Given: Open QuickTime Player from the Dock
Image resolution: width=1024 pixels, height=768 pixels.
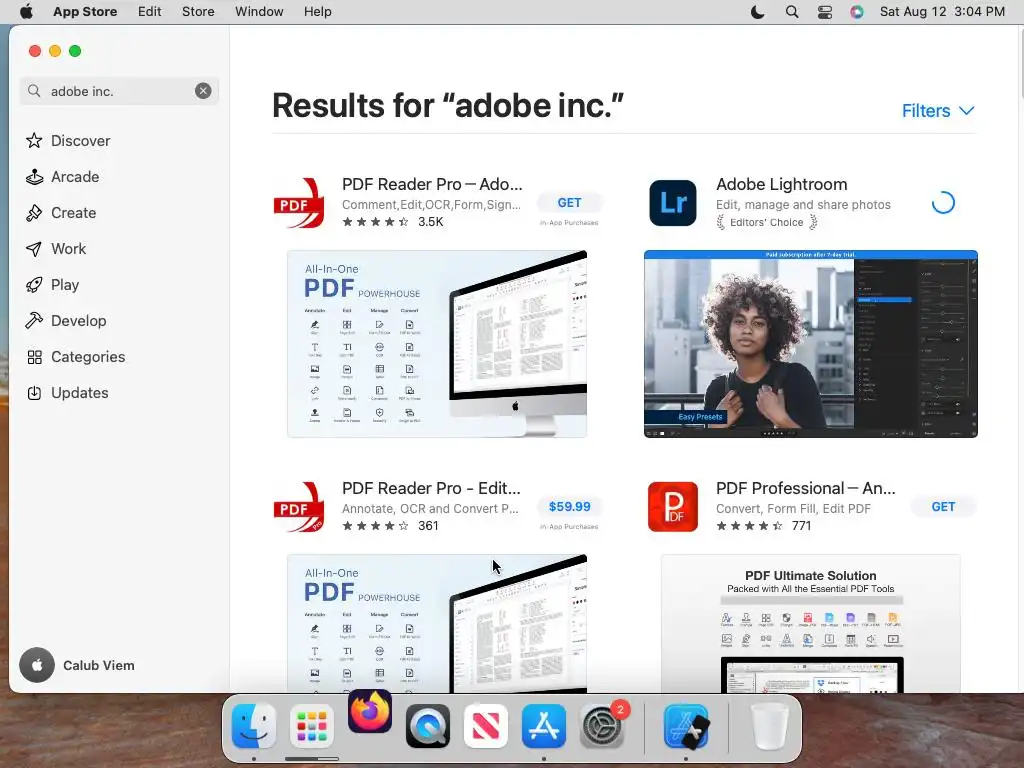Looking at the screenshot, I should (x=428, y=726).
